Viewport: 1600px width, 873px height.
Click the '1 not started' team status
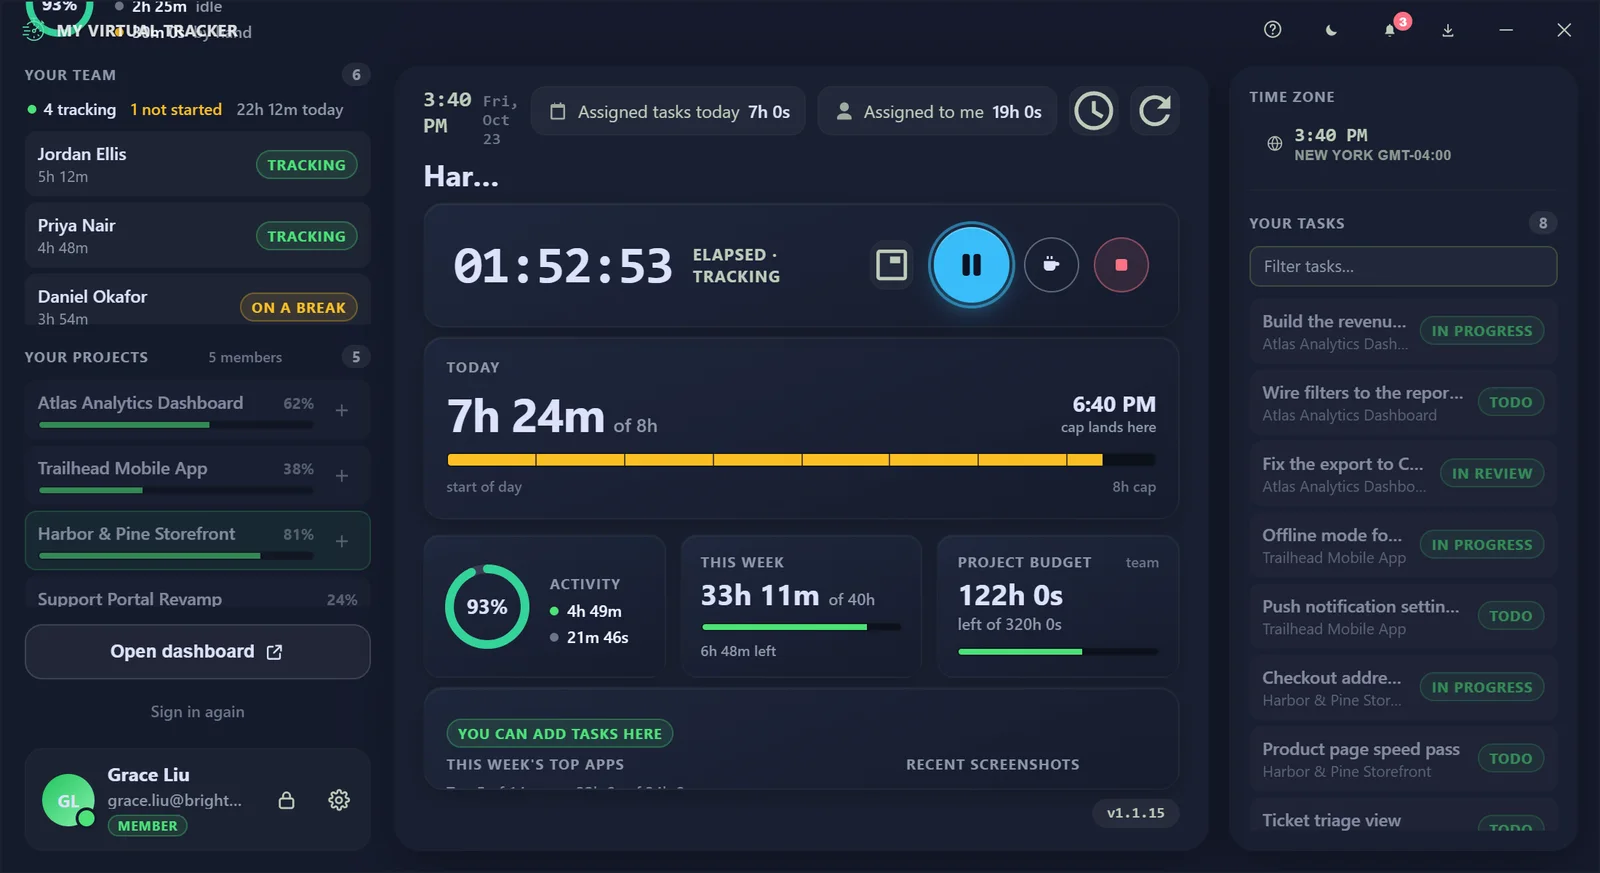176,110
